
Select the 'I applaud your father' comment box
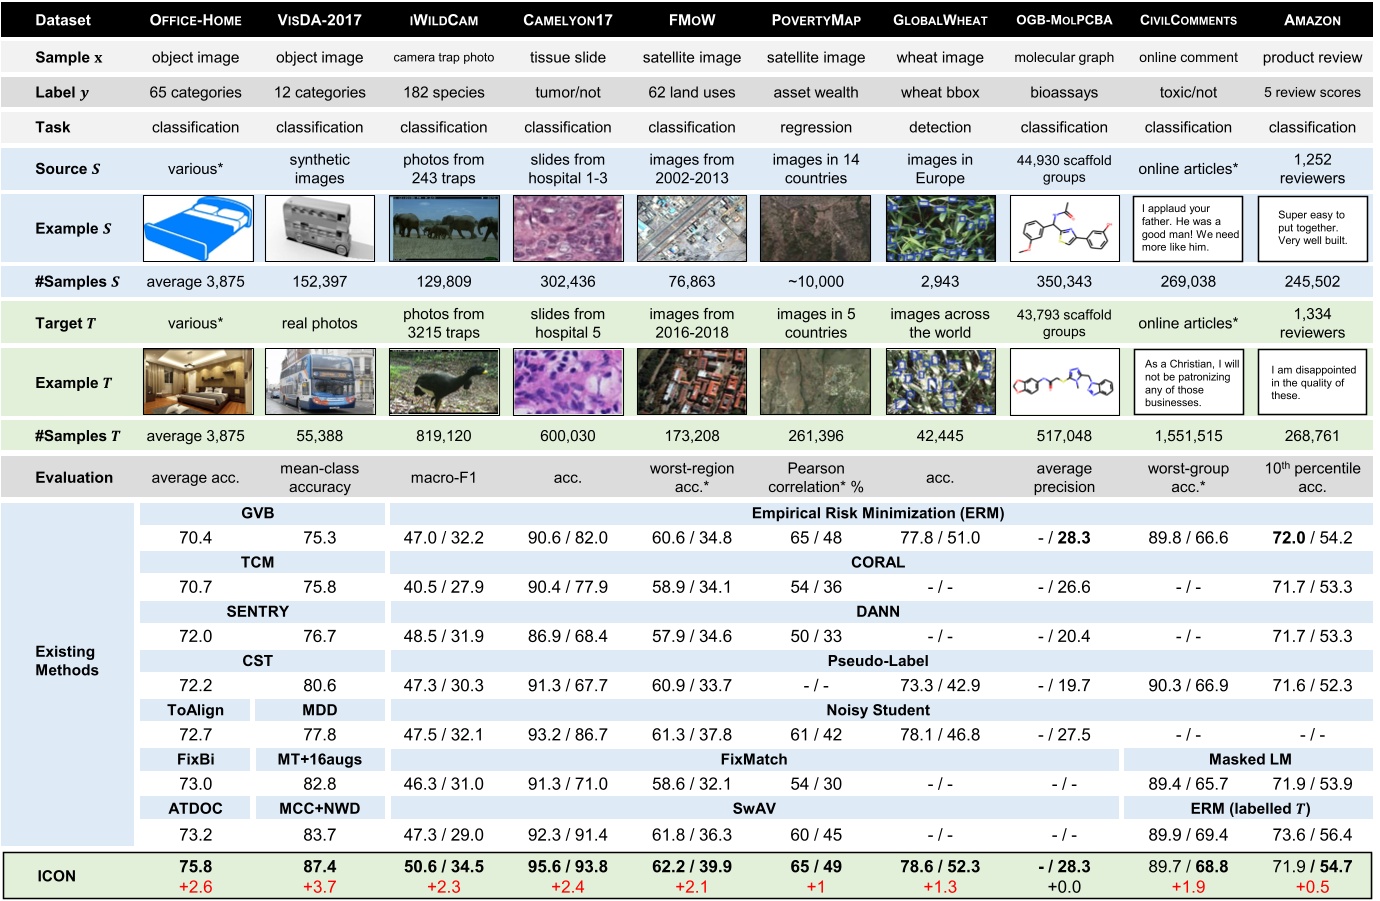[x=1188, y=229]
